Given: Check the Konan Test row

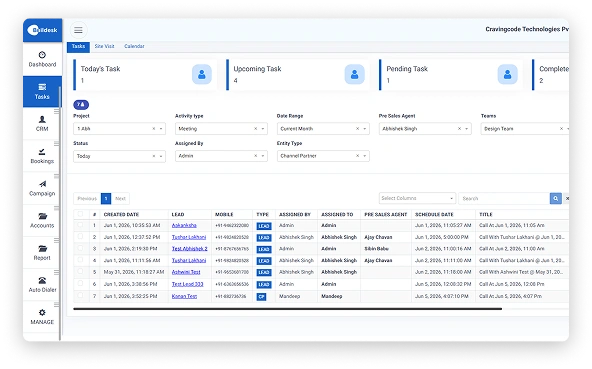Looking at the screenshot, I should [80, 296].
